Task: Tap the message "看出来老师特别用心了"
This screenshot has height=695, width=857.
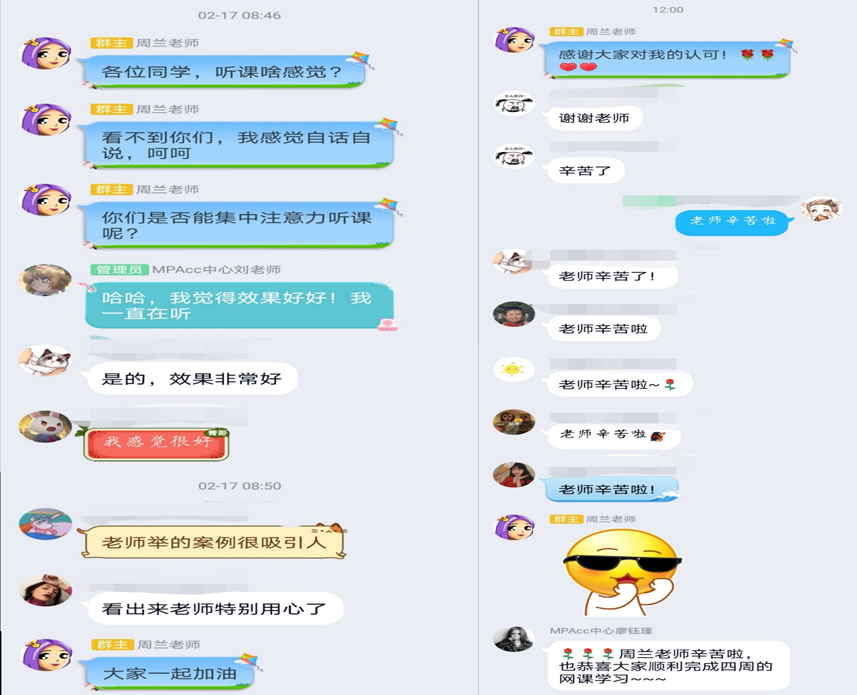Action: (x=214, y=608)
